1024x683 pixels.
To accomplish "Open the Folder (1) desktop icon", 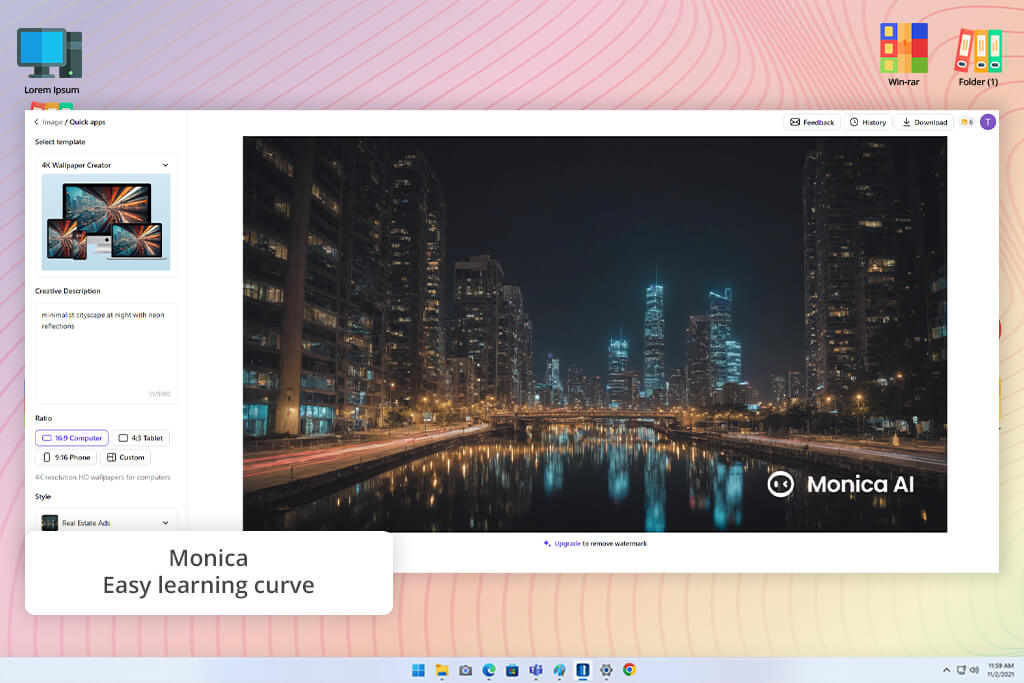I will point(978,57).
